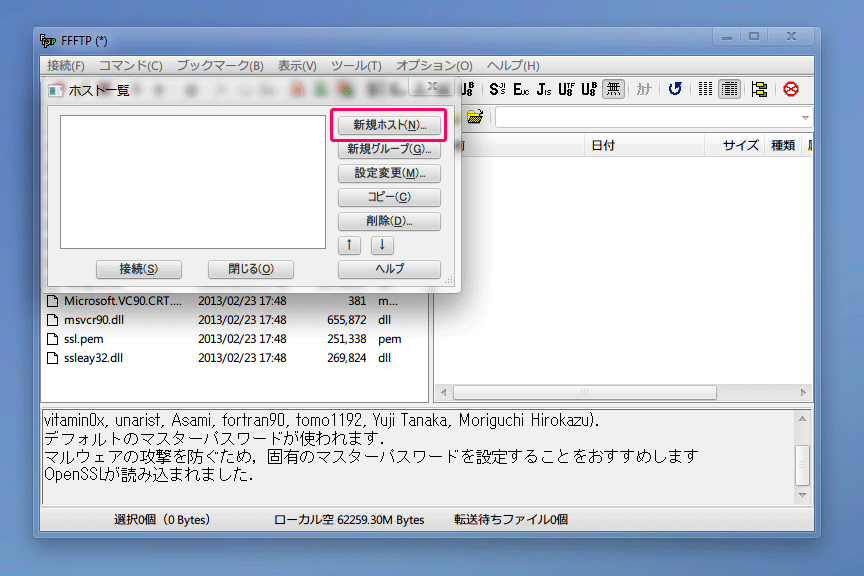Expand the remote path dropdown
864x576 pixels.
pyautogui.click(x=805, y=117)
